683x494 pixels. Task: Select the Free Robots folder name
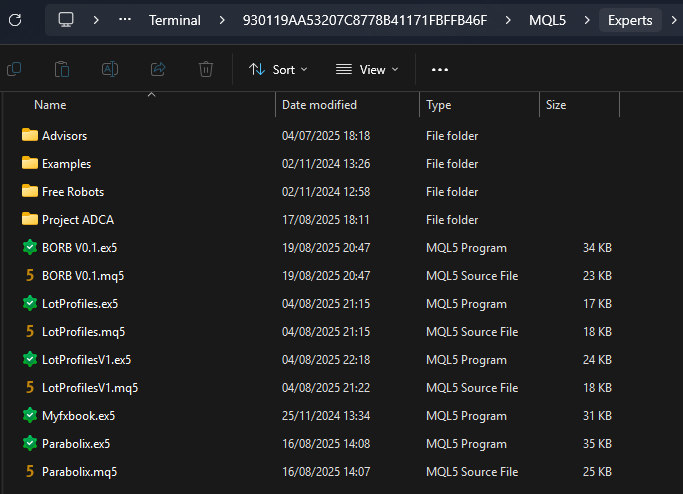click(x=73, y=192)
